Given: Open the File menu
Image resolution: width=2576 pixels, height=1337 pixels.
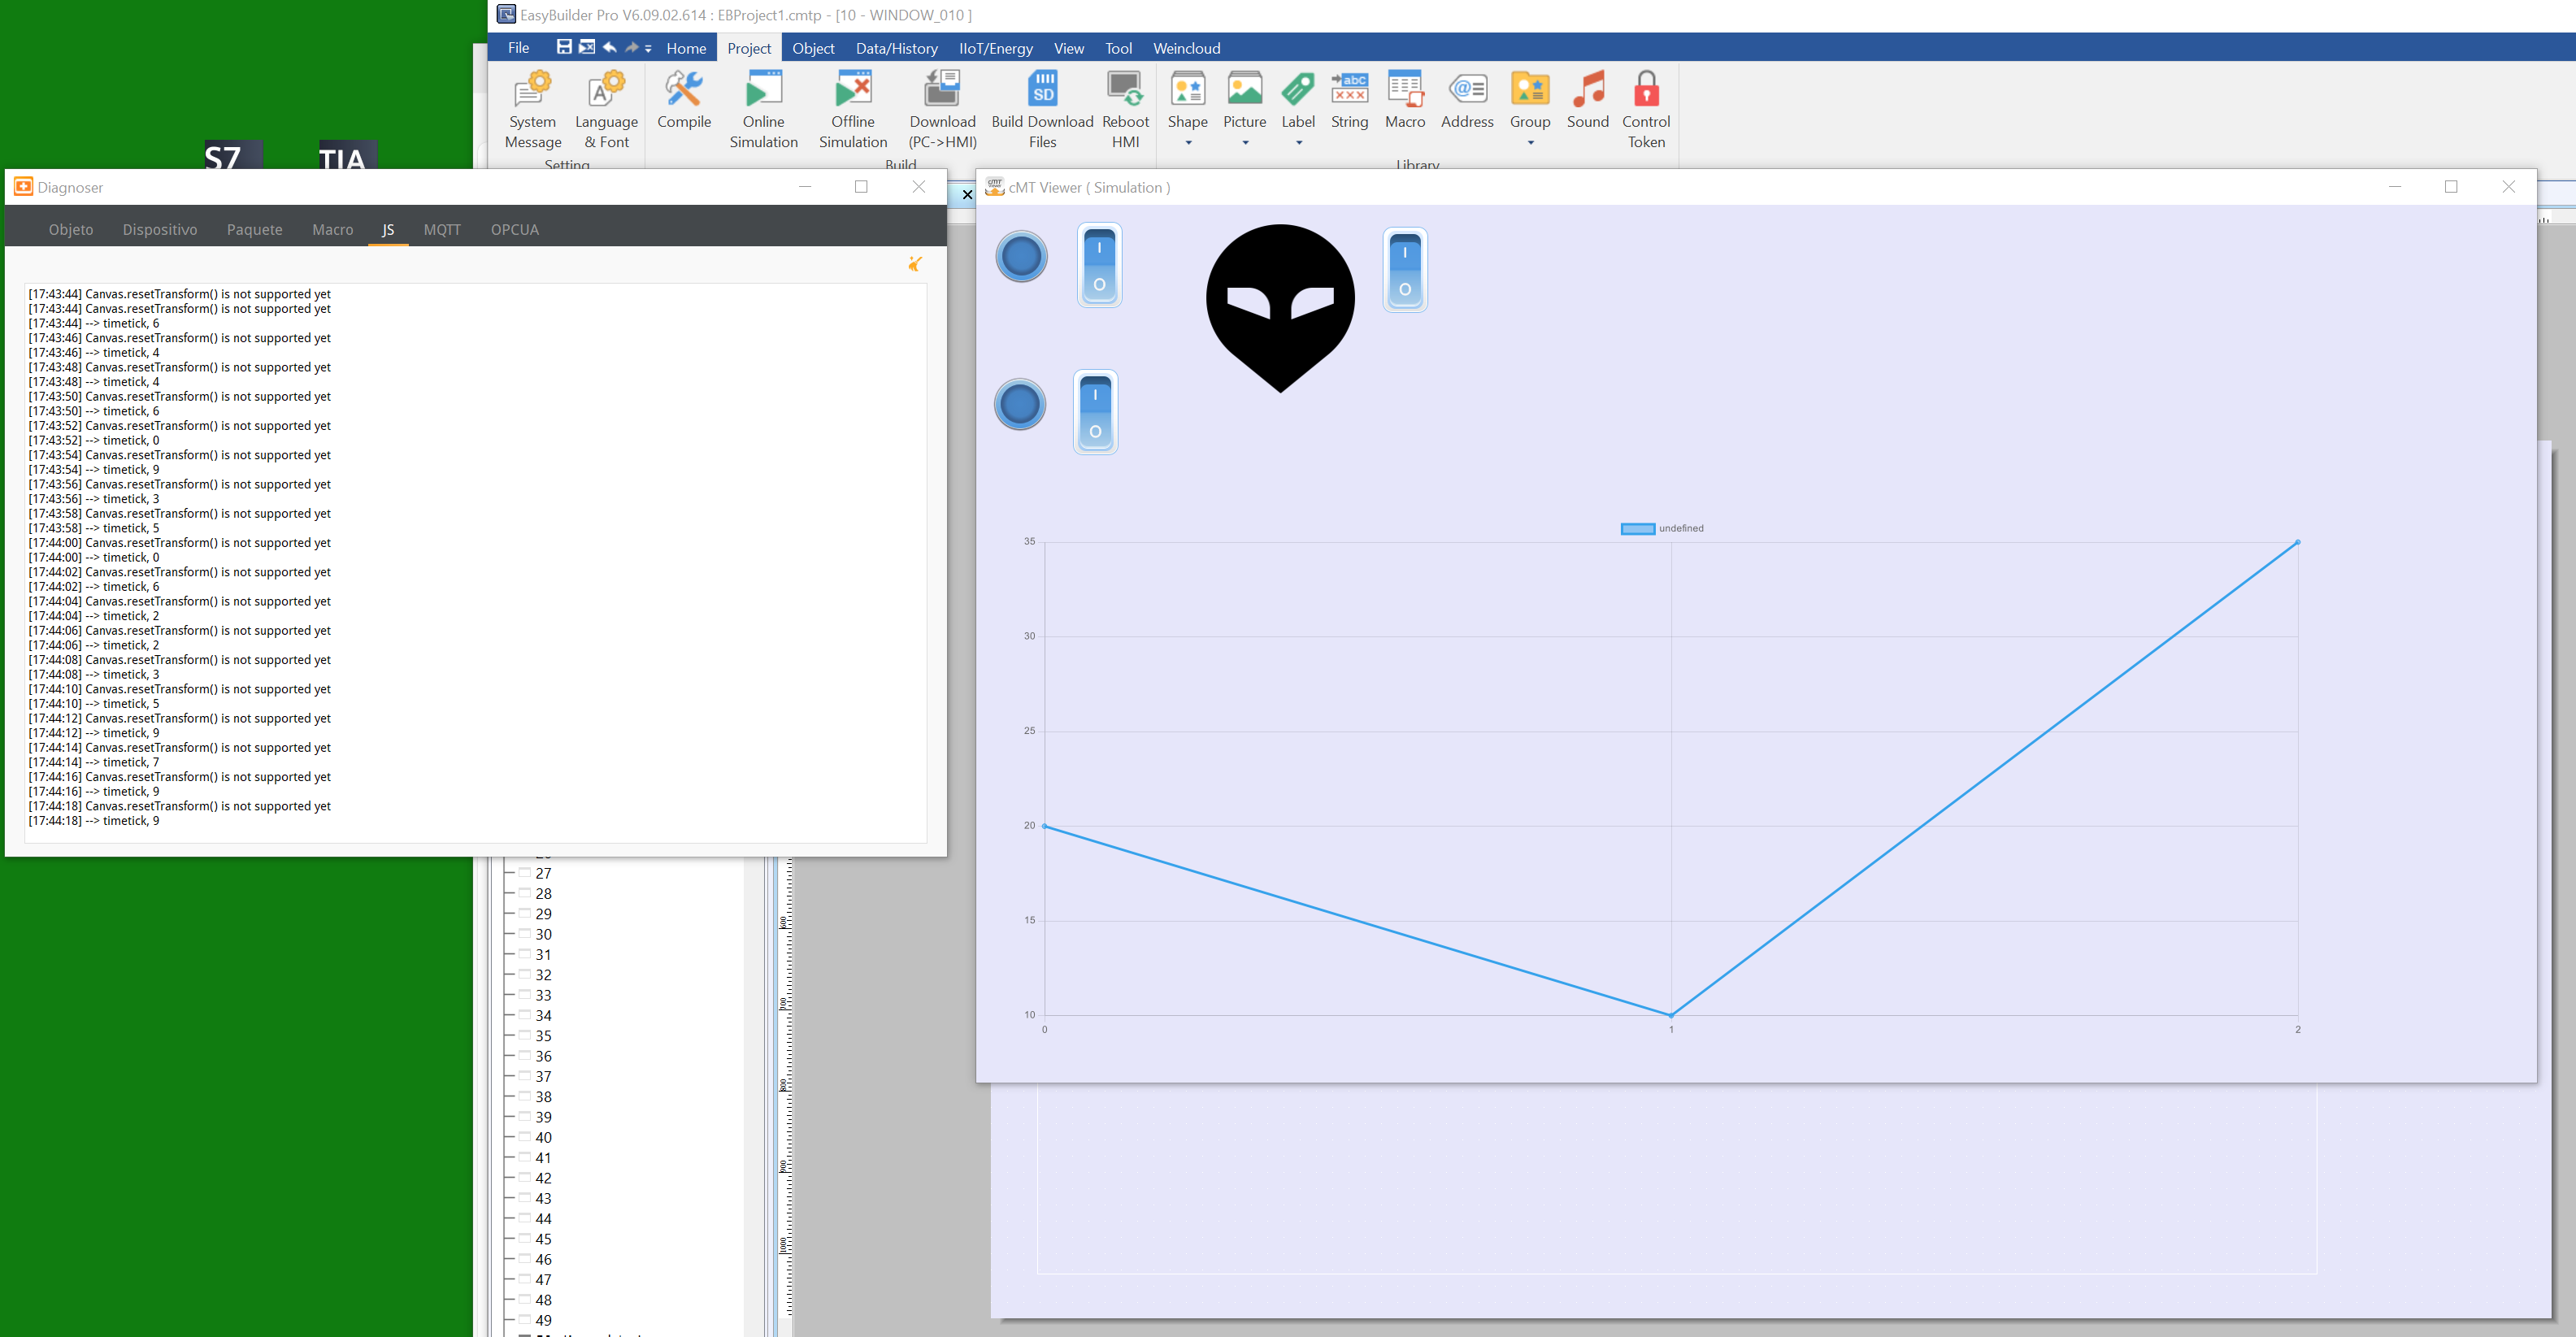Looking at the screenshot, I should (518, 48).
